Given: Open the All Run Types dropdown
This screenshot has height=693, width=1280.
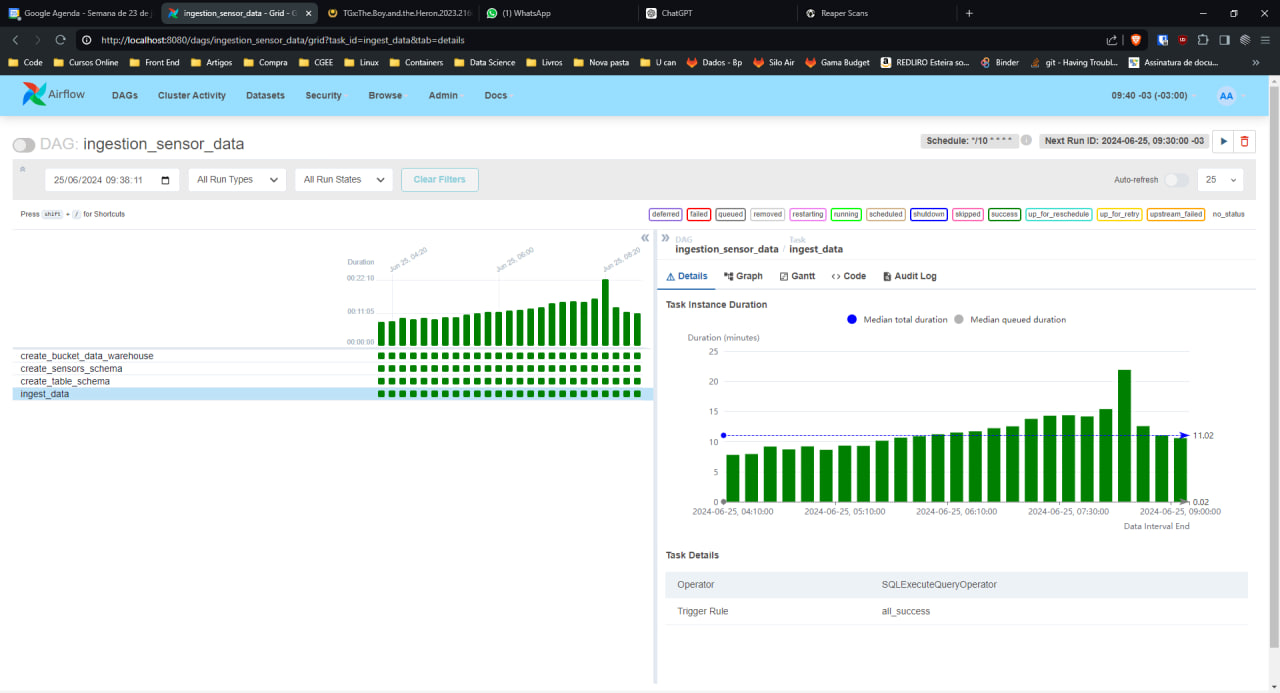Looking at the screenshot, I should [237, 180].
